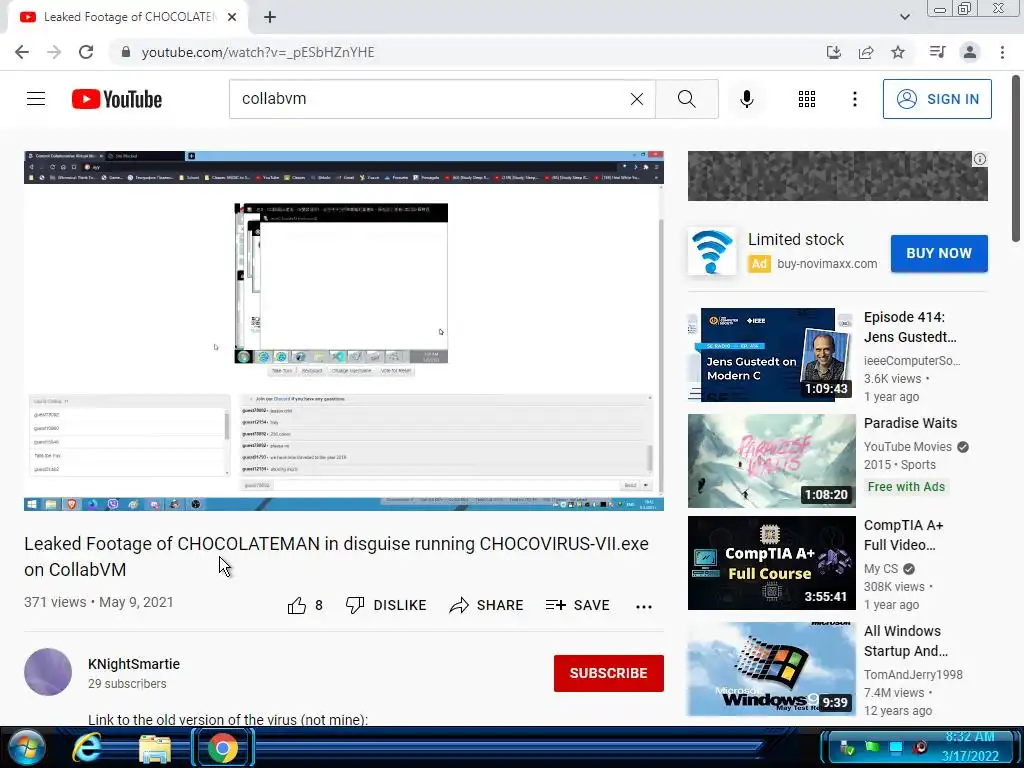This screenshot has width=1024, height=768.
Task: Open the buy-novimaxx.com ad link
Action: pyautogui.click(x=827, y=264)
